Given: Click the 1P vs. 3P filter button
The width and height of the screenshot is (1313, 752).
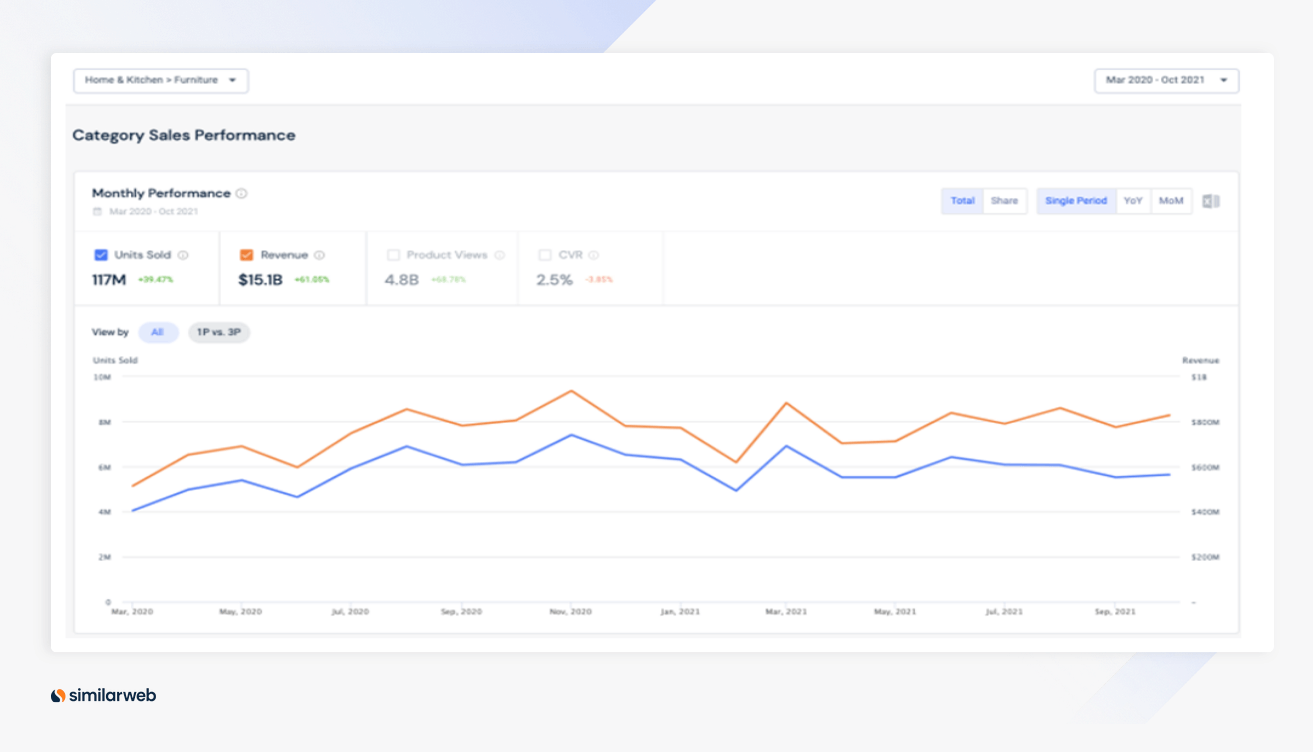Looking at the screenshot, I should [219, 332].
